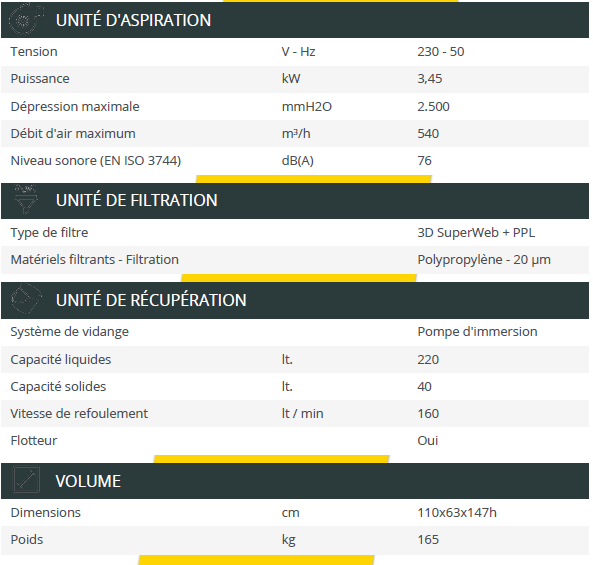
Task: Click the Pompe d'immersion value
Action: [477, 332]
